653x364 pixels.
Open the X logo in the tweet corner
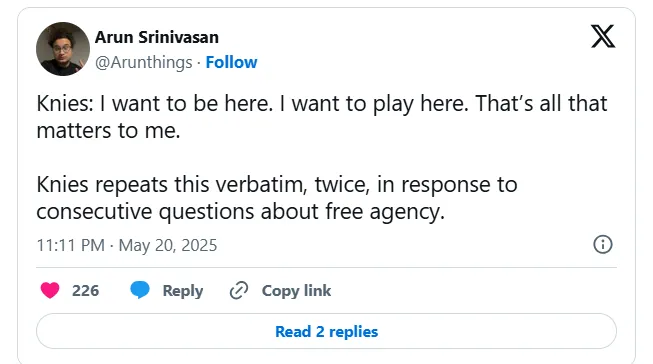click(x=603, y=36)
